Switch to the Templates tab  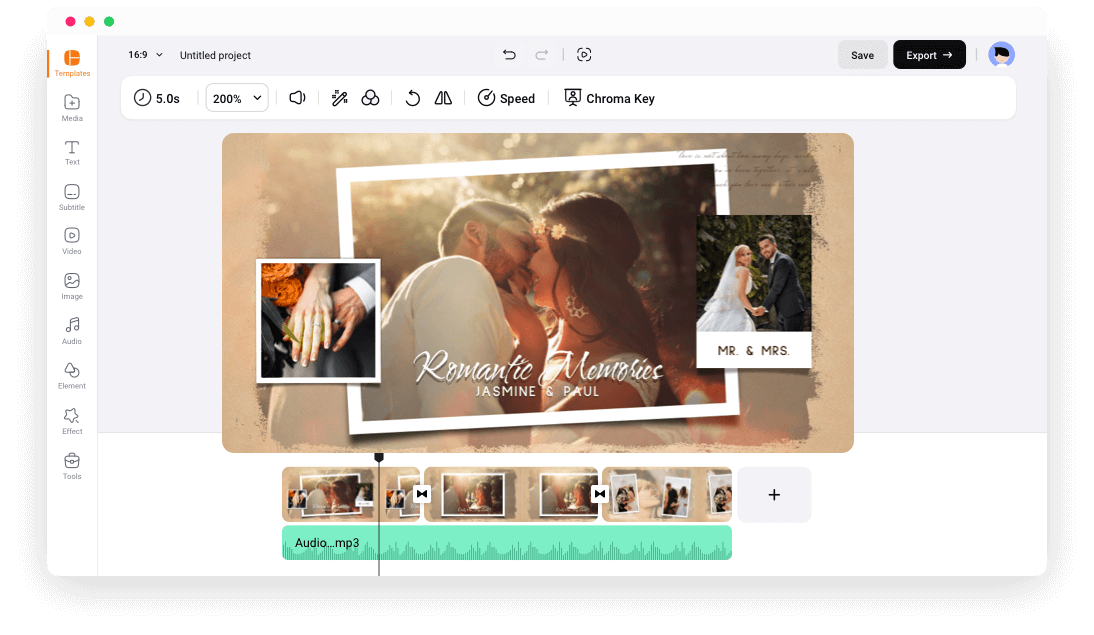pyautogui.click(x=71, y=63)
